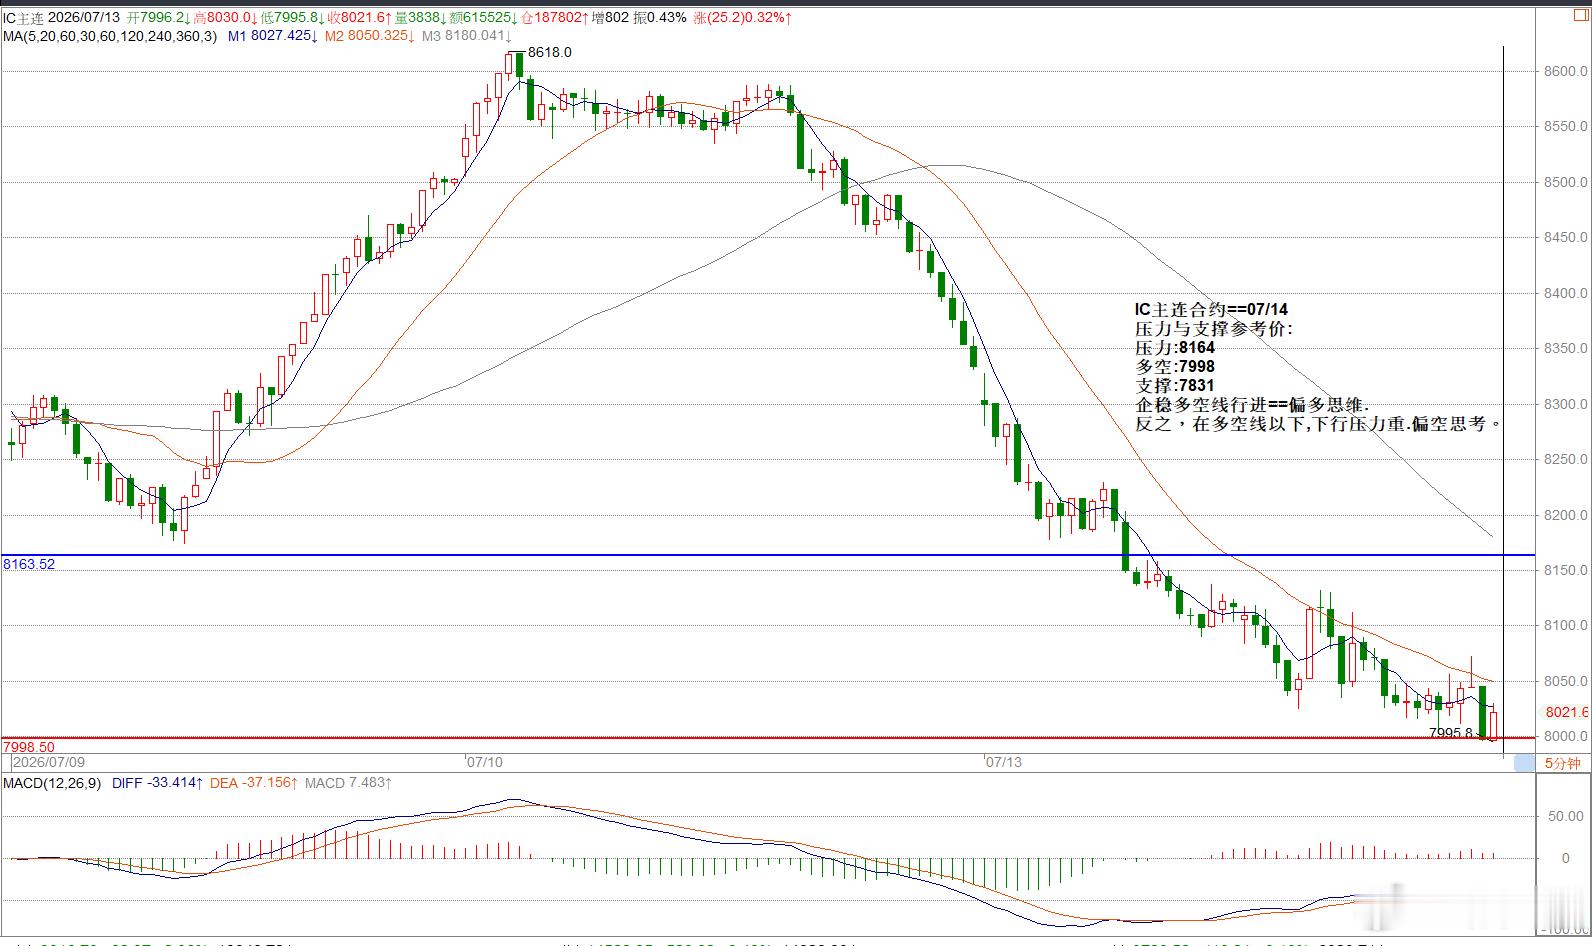Click the 07/10 date marker
Image resolution: width=1592 pixels, height=946 pixels.
(x=485, y=762)
